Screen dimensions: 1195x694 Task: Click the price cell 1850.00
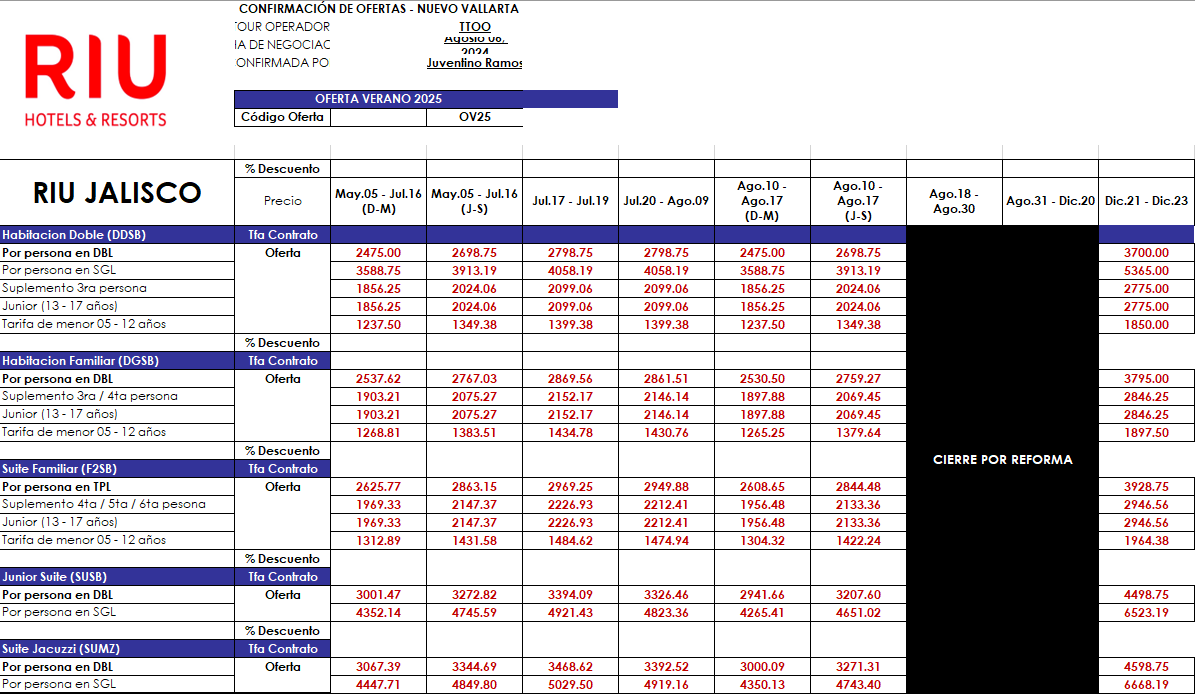(x=1146, y=325)
